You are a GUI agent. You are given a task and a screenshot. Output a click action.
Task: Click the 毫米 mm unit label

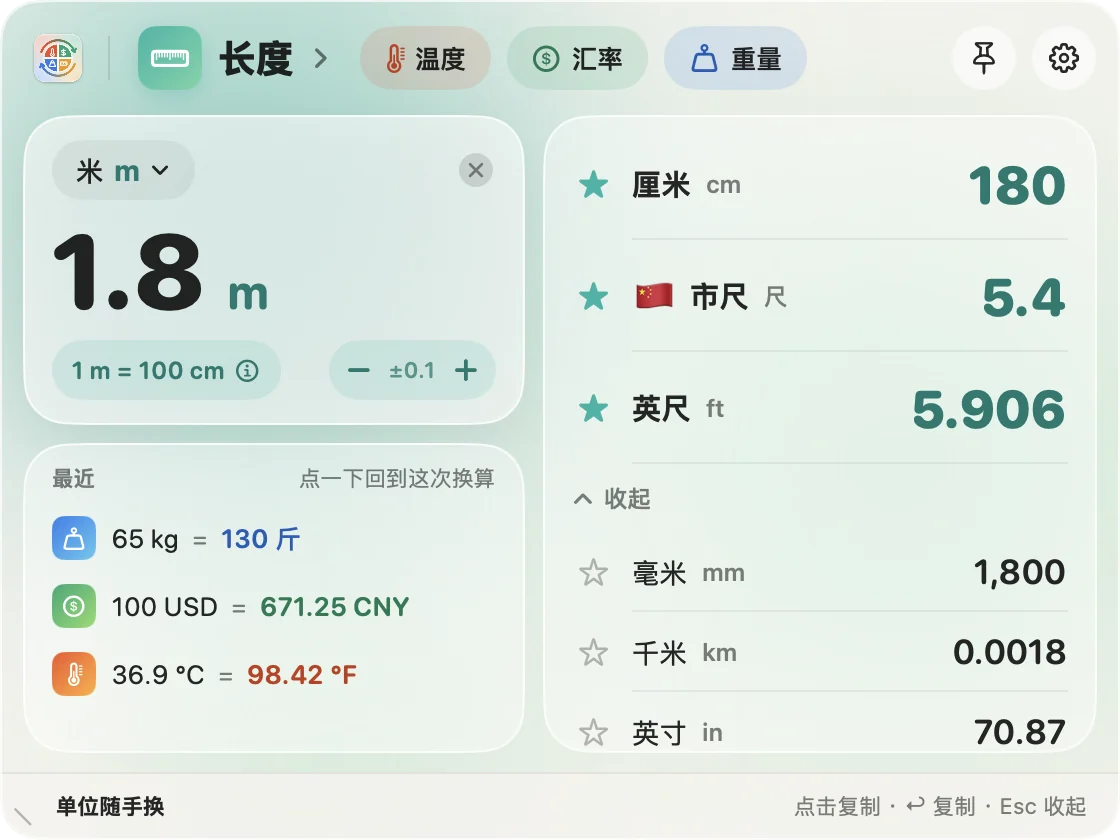[689, 573]
